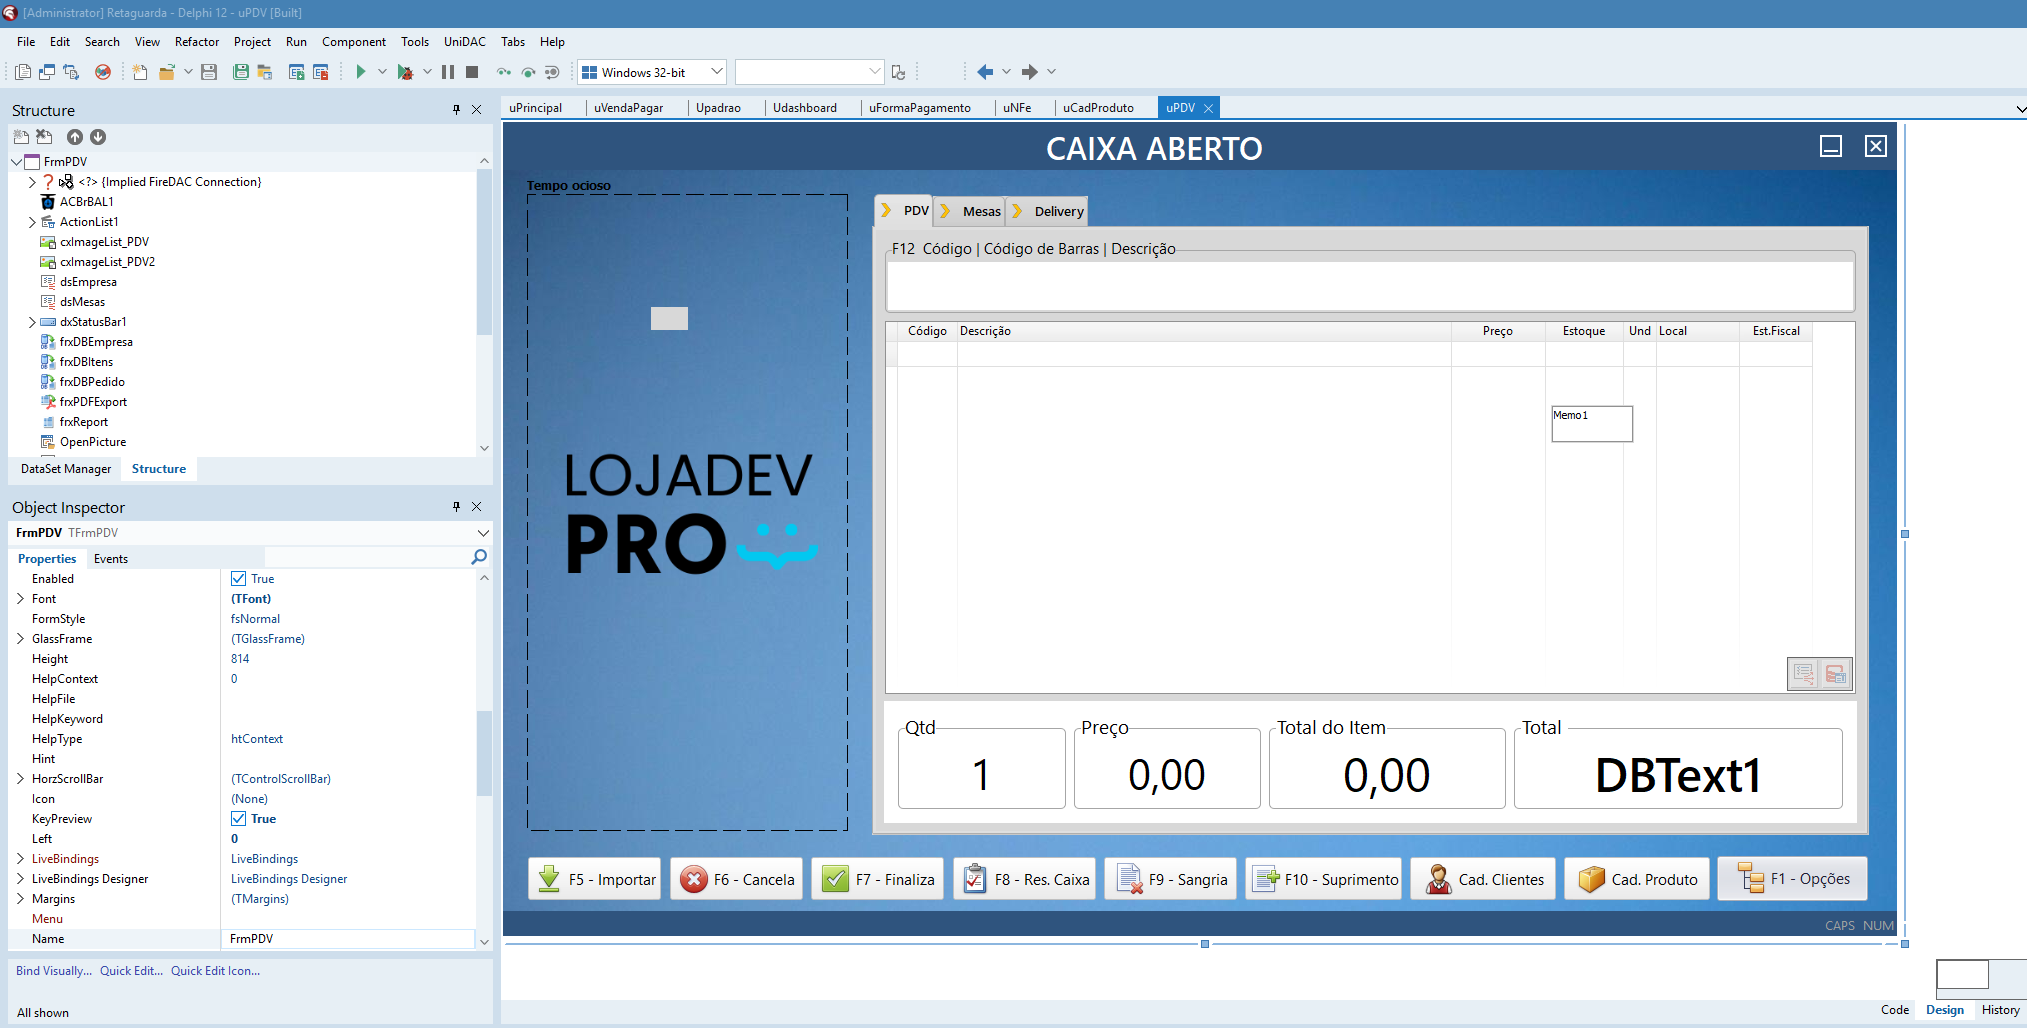The image size is (2027, 1028).
Task: Toggle the Enabled property checkbox
Action: coord(239,579)
